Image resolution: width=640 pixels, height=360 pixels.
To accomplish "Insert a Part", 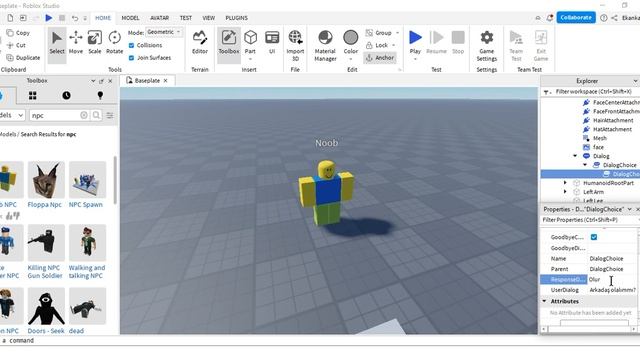I will [250, 43].
